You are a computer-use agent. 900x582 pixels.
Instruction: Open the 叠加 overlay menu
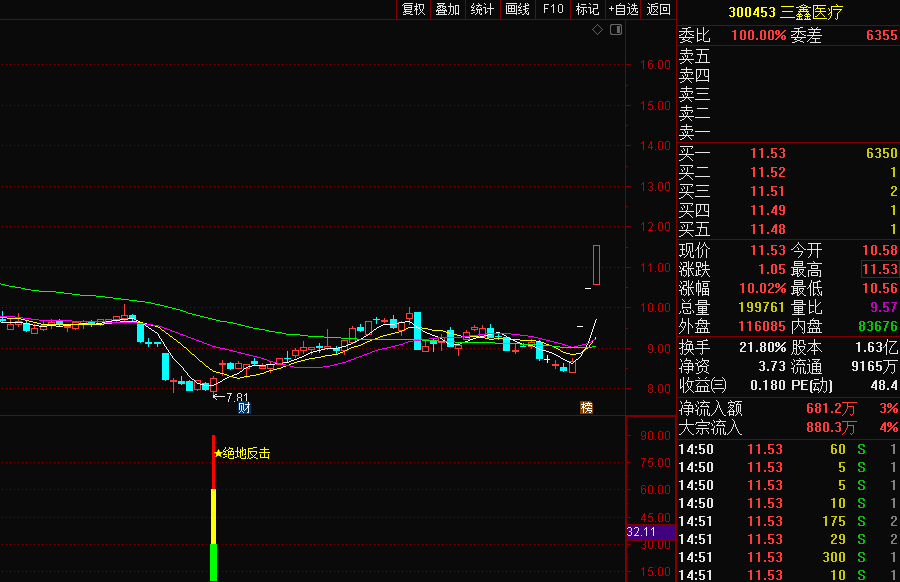[x=447, y=10]
